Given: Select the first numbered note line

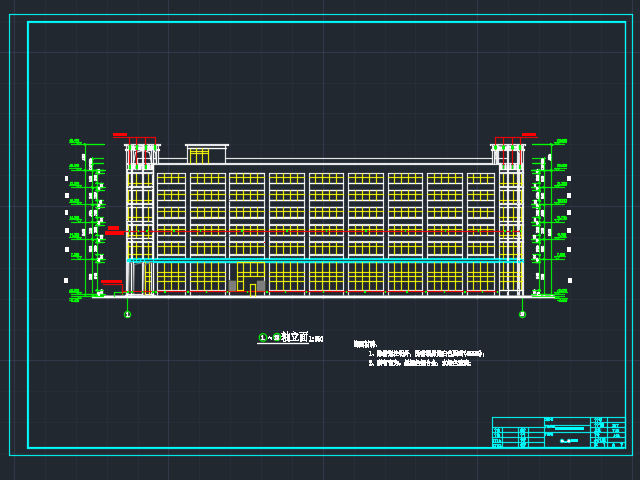Looking at the screenshot, I should pos(426,353).
